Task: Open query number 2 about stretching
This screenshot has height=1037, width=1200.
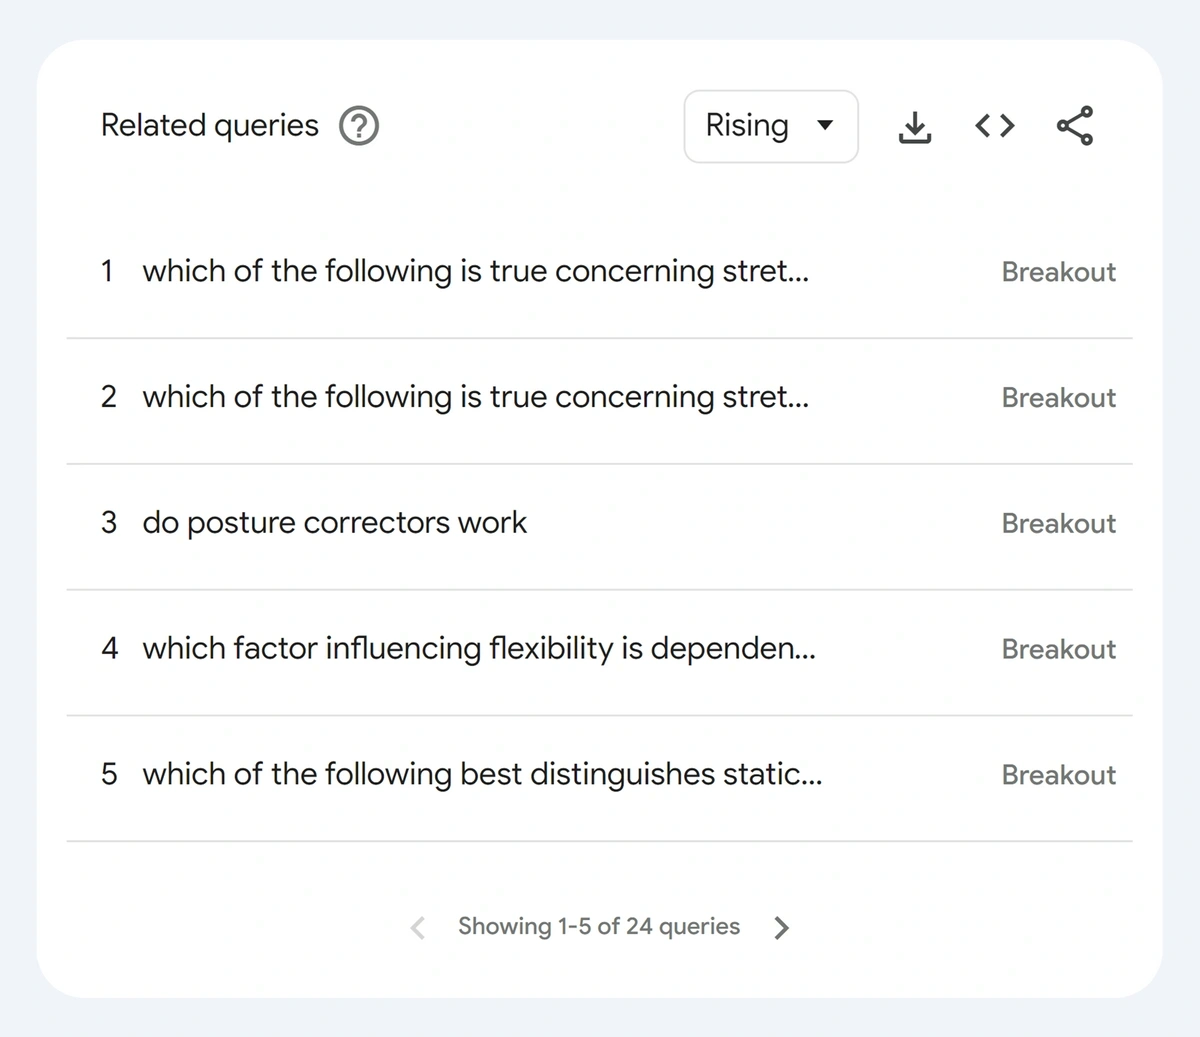Action: tap(476, 398)
